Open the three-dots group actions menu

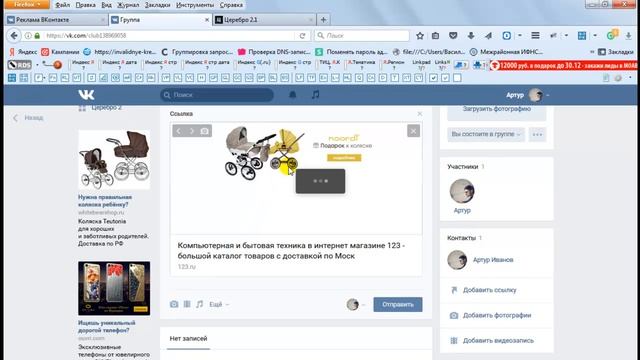pyautogui.click(x=537, y=134)
